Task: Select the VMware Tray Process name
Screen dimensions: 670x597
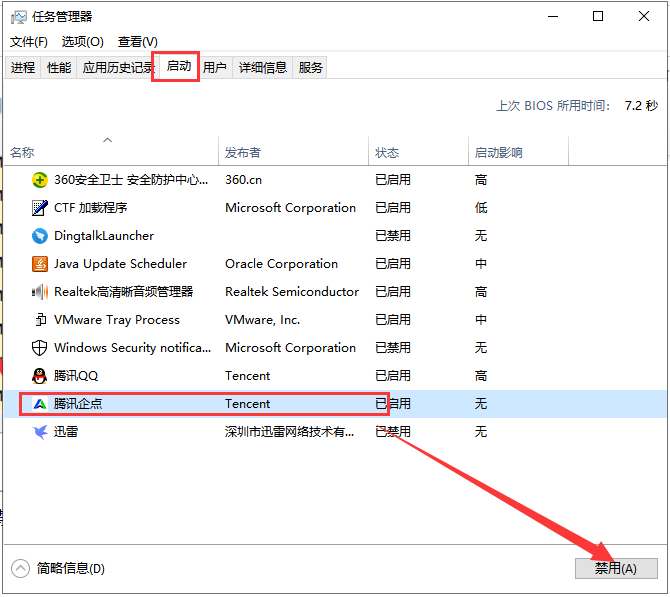Action: pyautogui.click(x=117, y=320)
